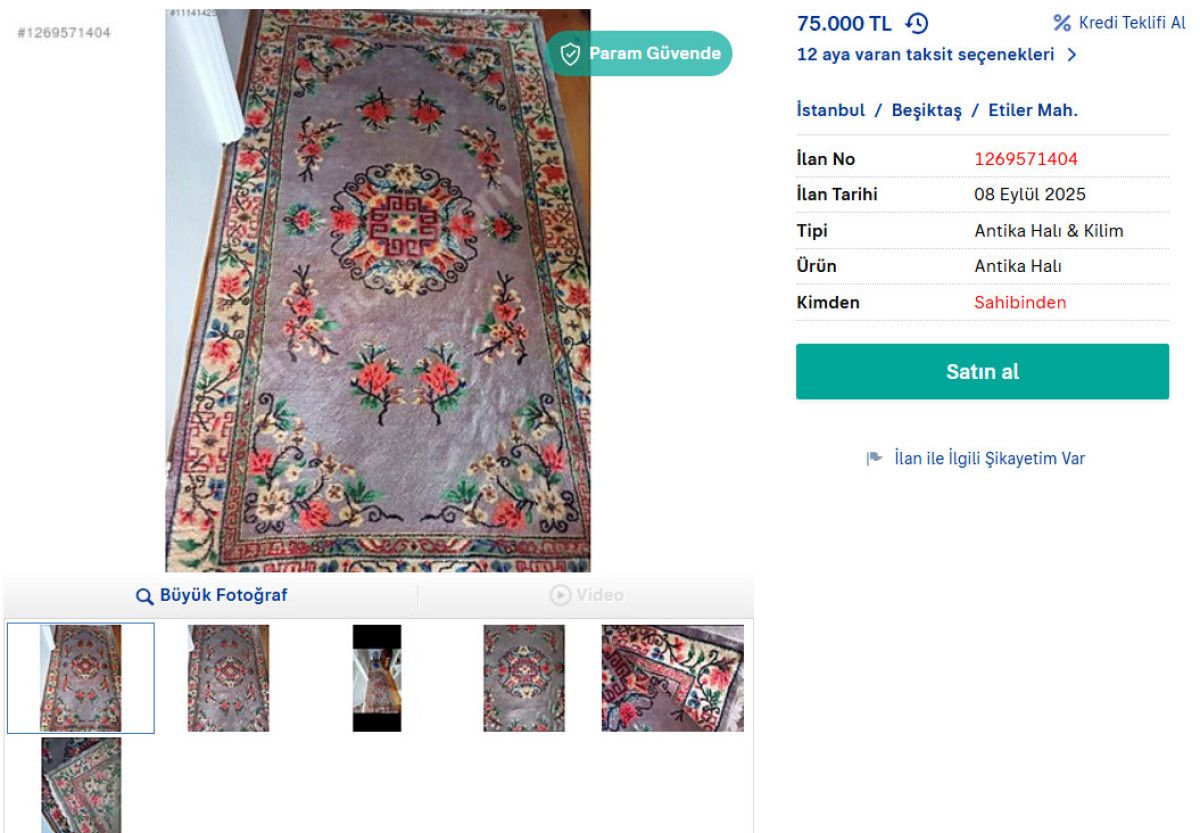Click the complaint flag icon

874,459
